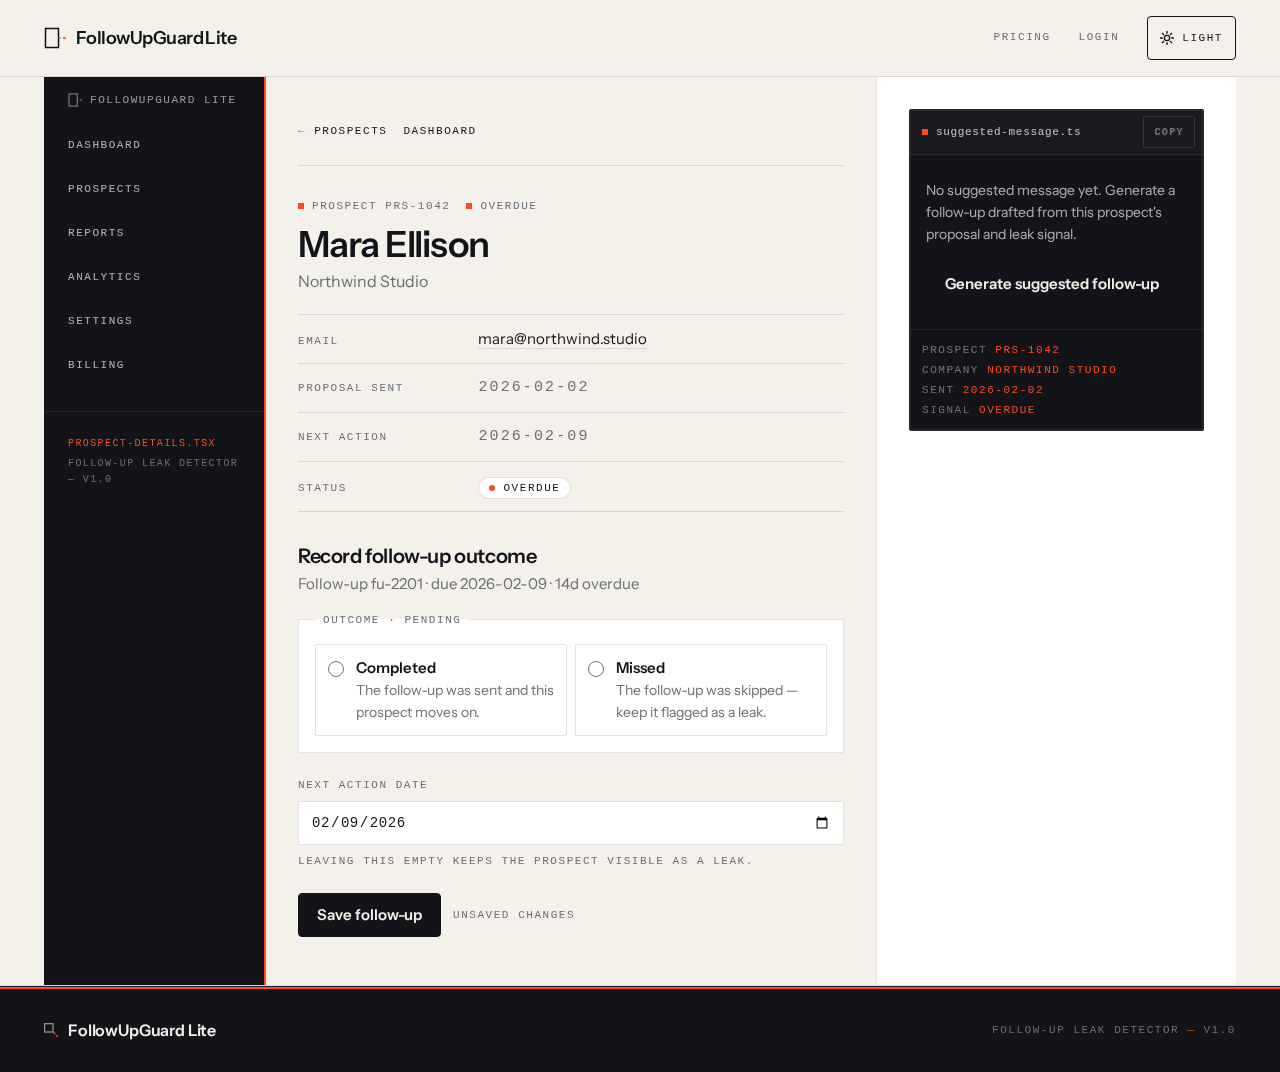
Task: Click the Dashboard breadcrumb link
Action: click(440, 131)
